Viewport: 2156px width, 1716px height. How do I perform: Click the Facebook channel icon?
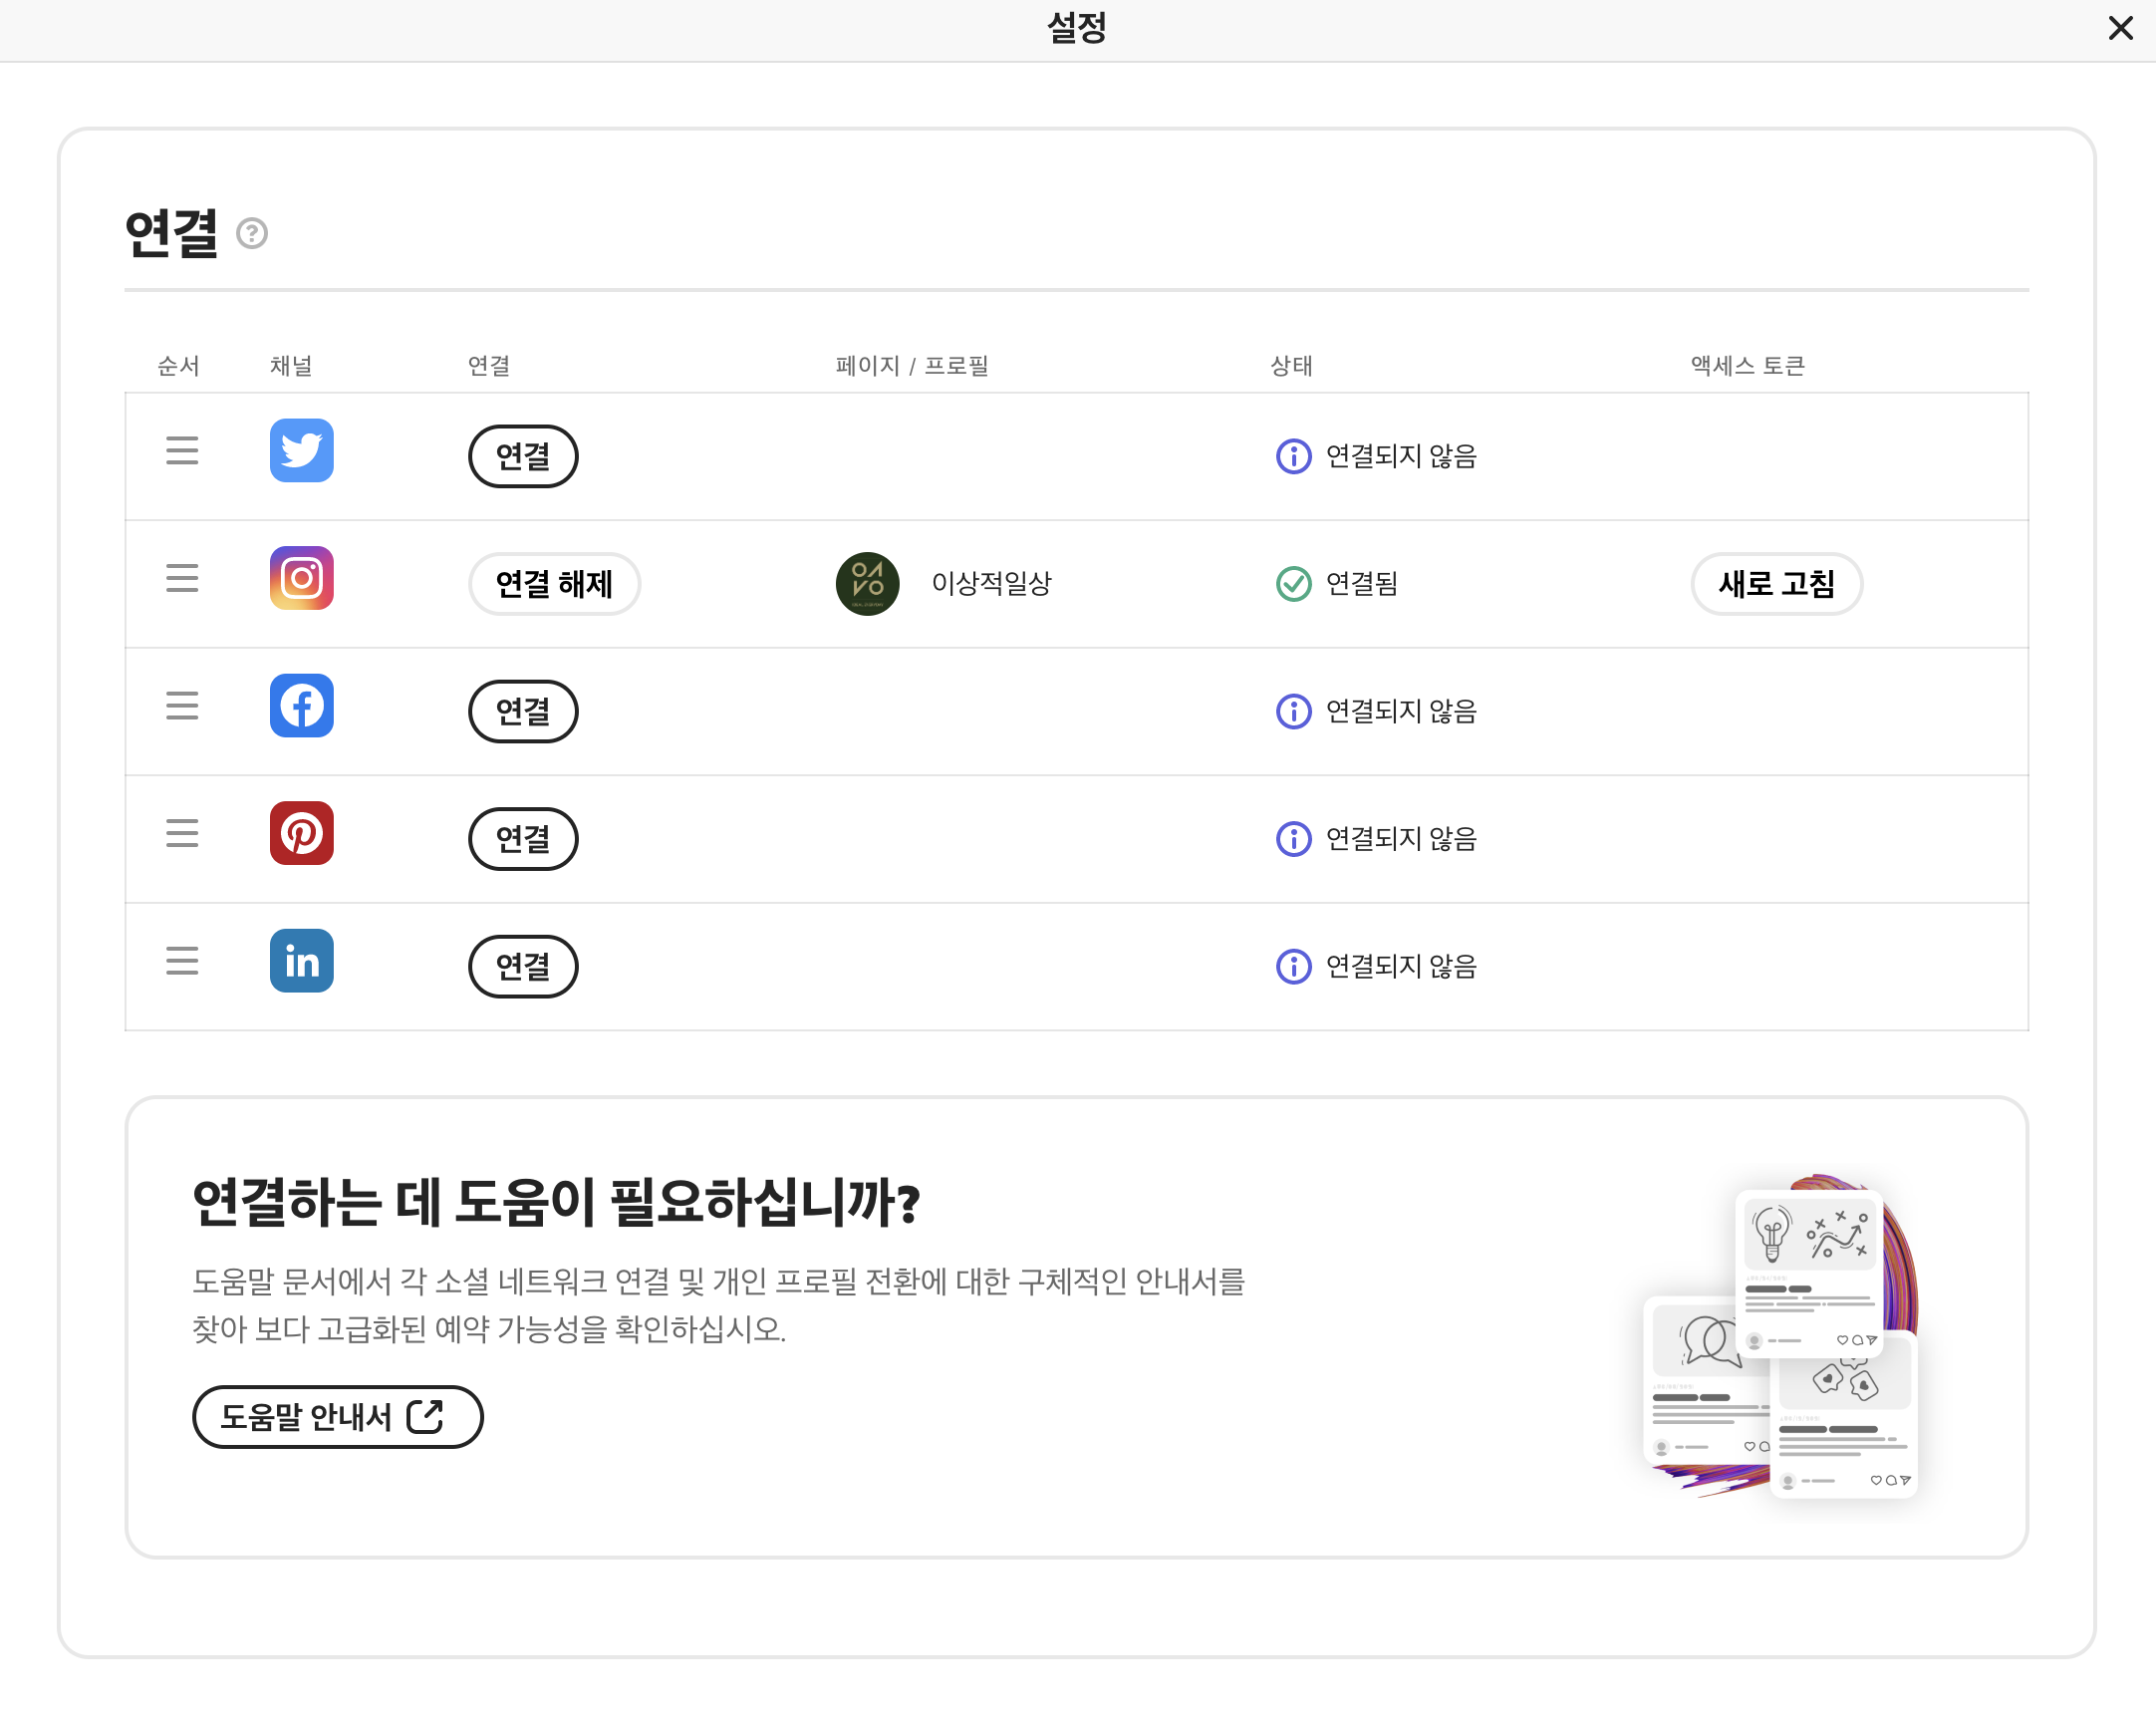click(x=301, y=705)
